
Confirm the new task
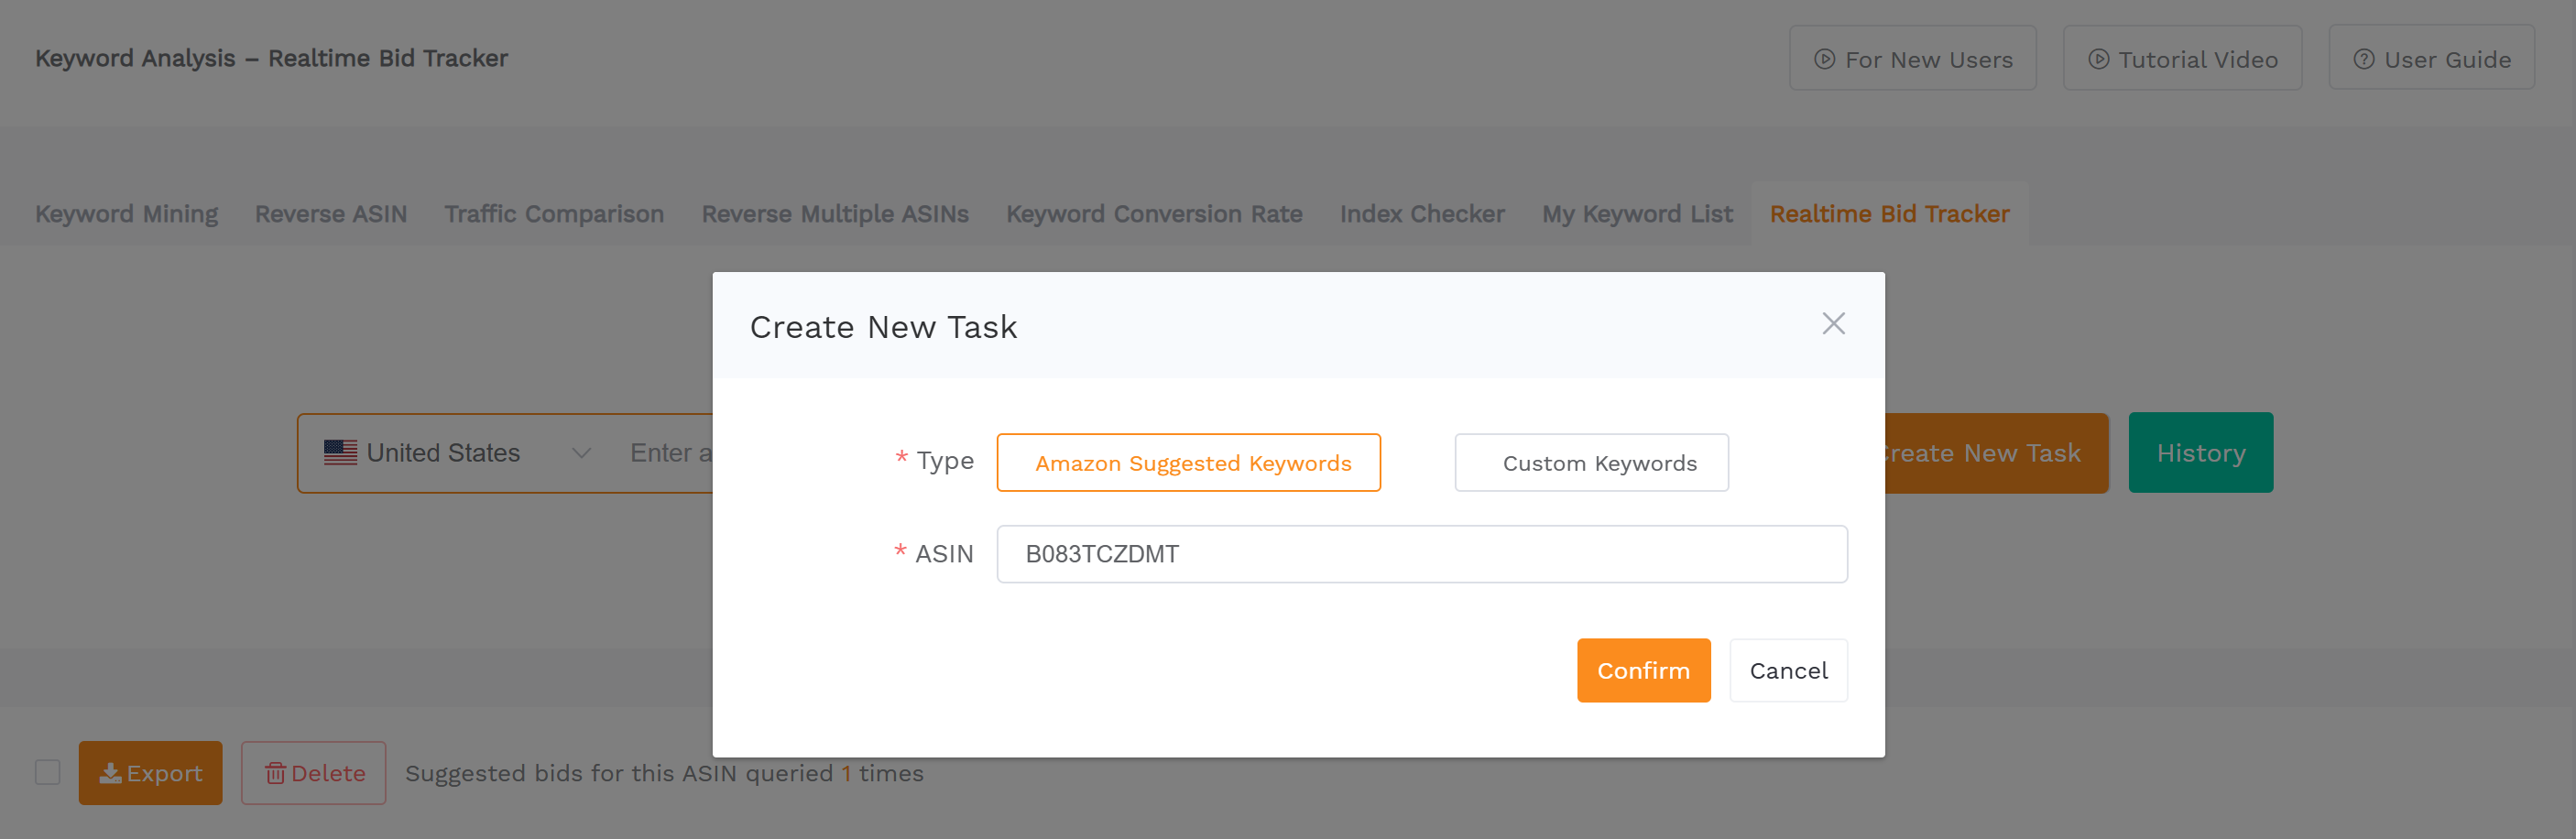coord(1643,671)
